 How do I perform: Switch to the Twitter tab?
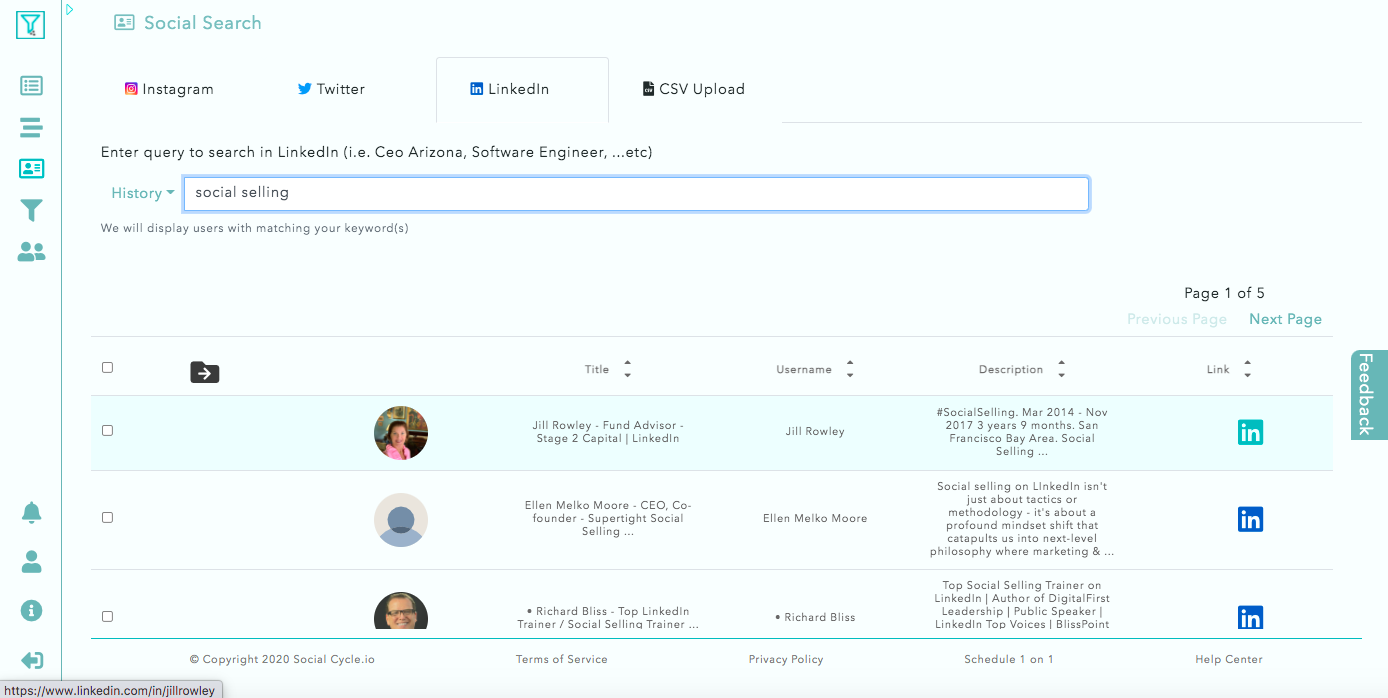pos(331,89)
